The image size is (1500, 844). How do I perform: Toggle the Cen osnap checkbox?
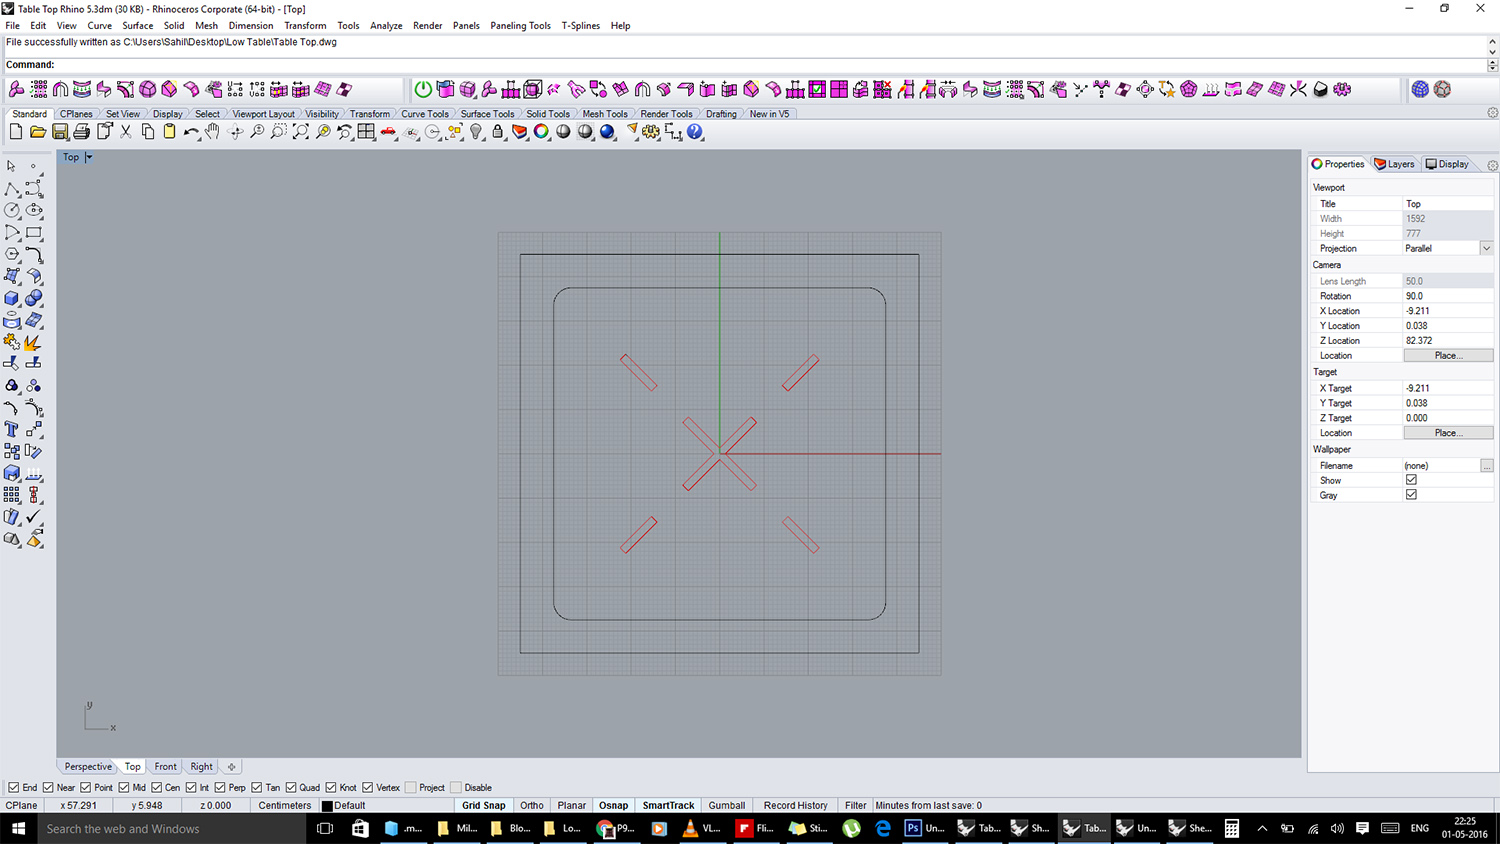point(157,788)
